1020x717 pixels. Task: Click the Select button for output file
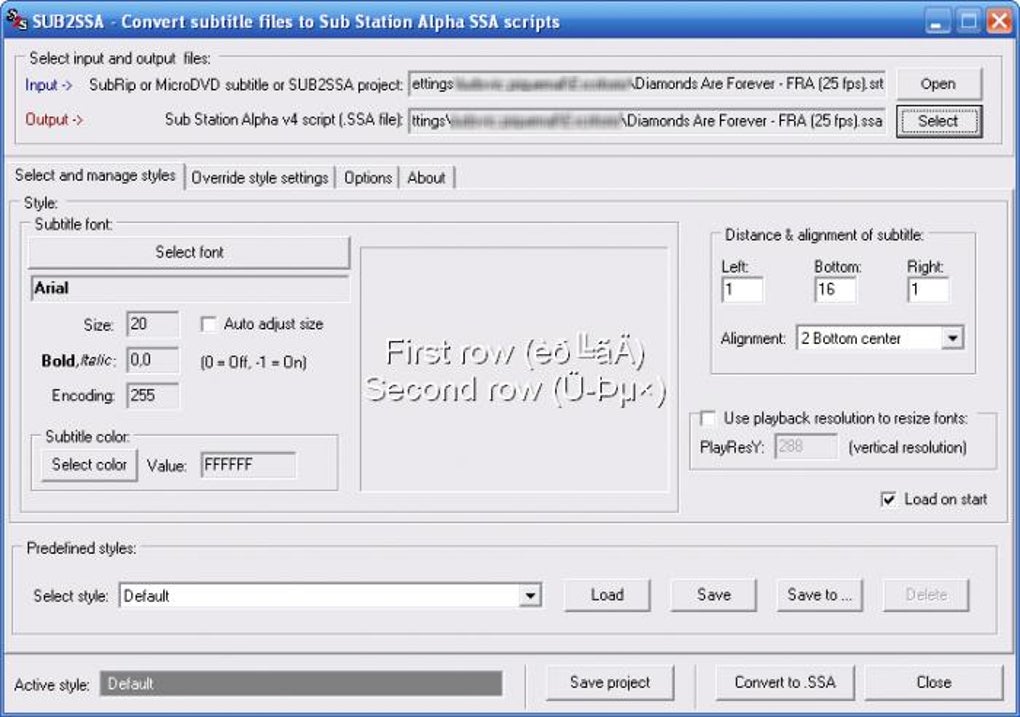tap(938, 121)
